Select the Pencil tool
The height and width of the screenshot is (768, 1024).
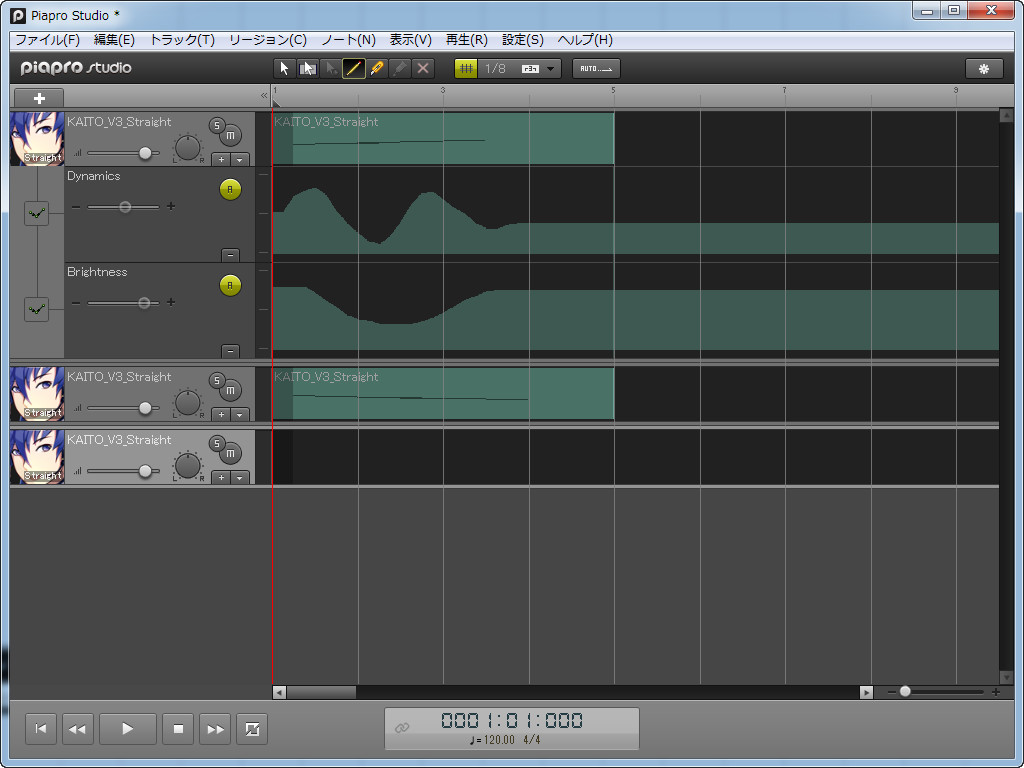click(353, 69)
